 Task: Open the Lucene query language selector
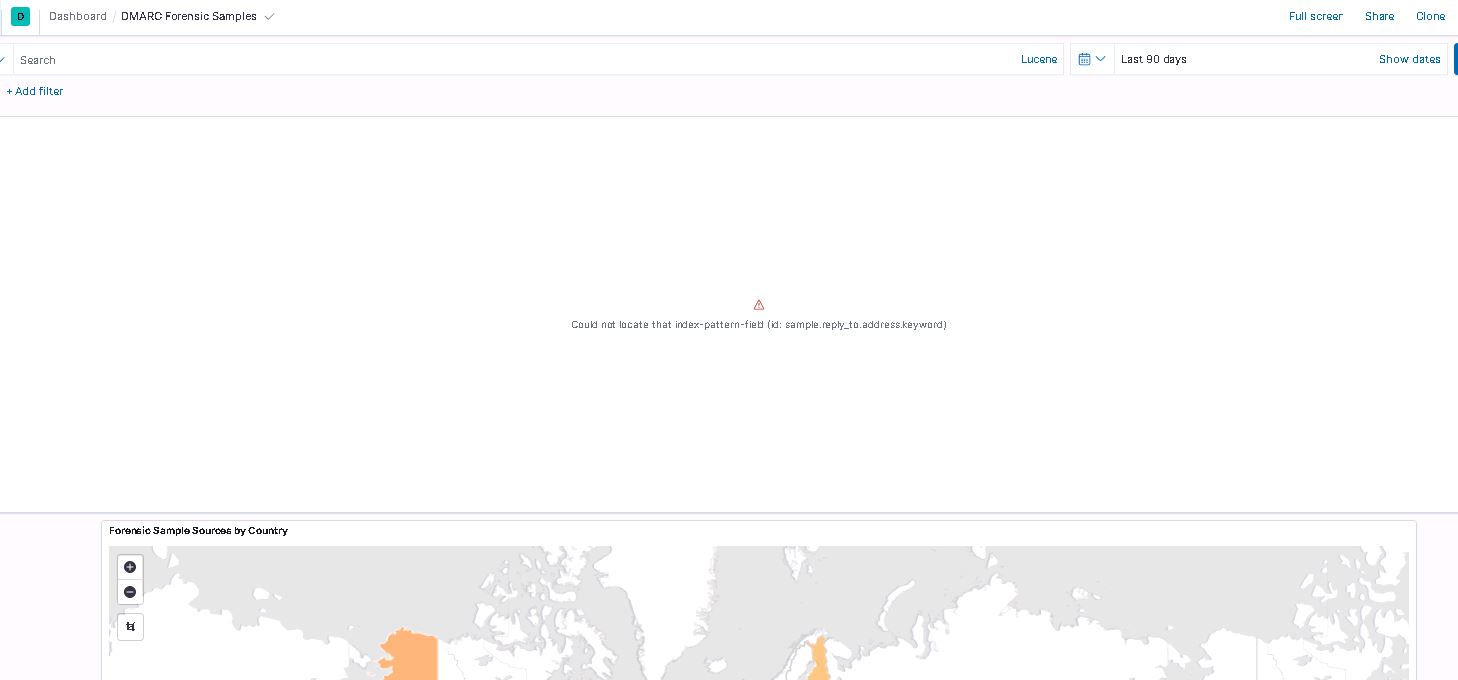pos(1038,59)
